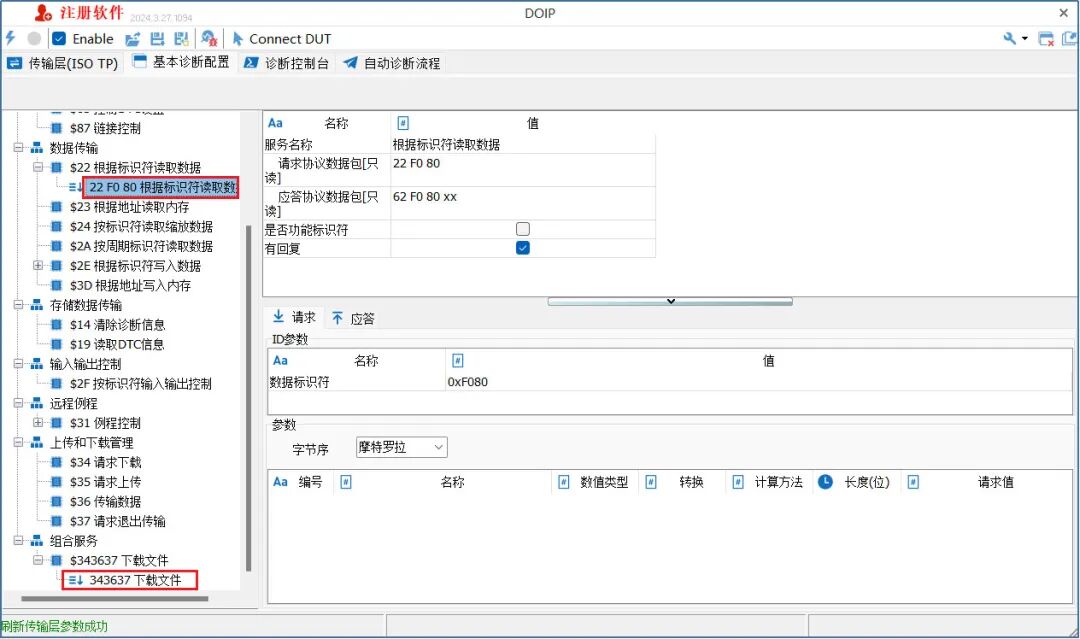Click the Connect DUT button
The width and height of the screenshot is (1080, 639).
(281, 38)
